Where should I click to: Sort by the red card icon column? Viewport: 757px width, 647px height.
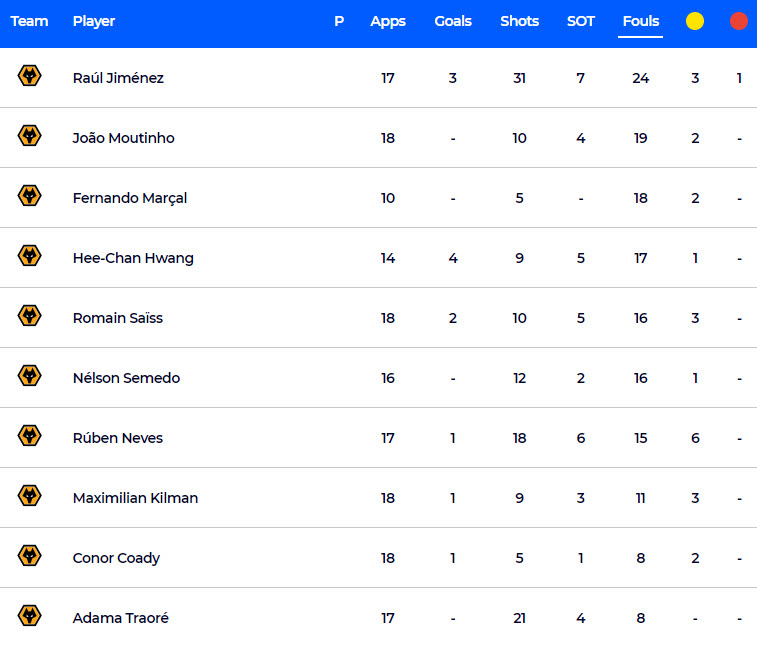point(739,21)
